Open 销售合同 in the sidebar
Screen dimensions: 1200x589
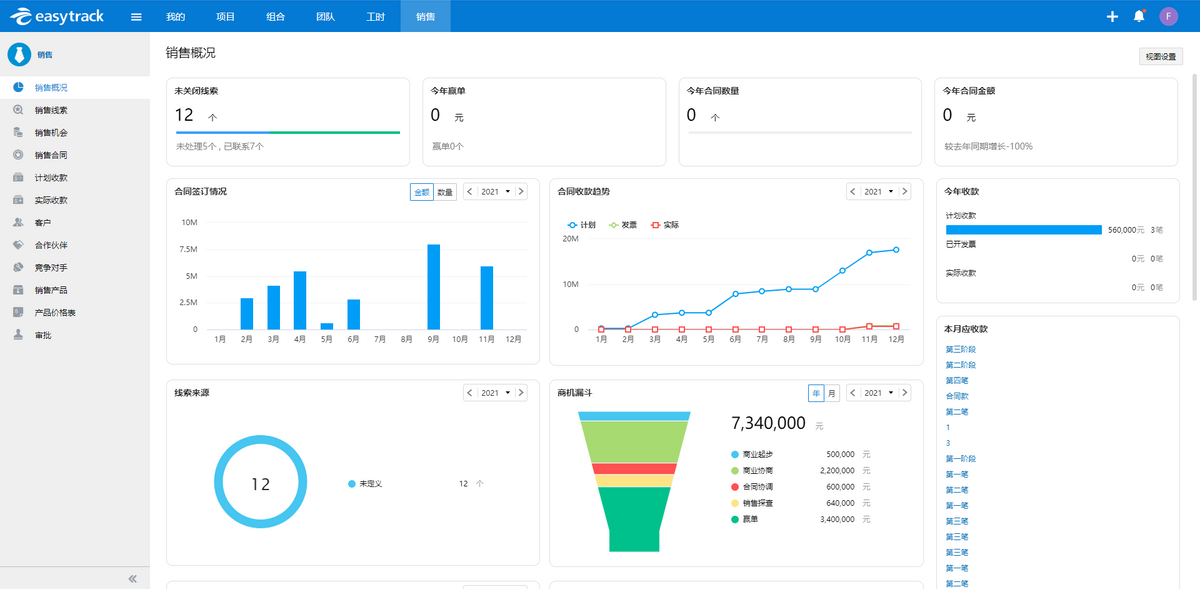[51, 155]
